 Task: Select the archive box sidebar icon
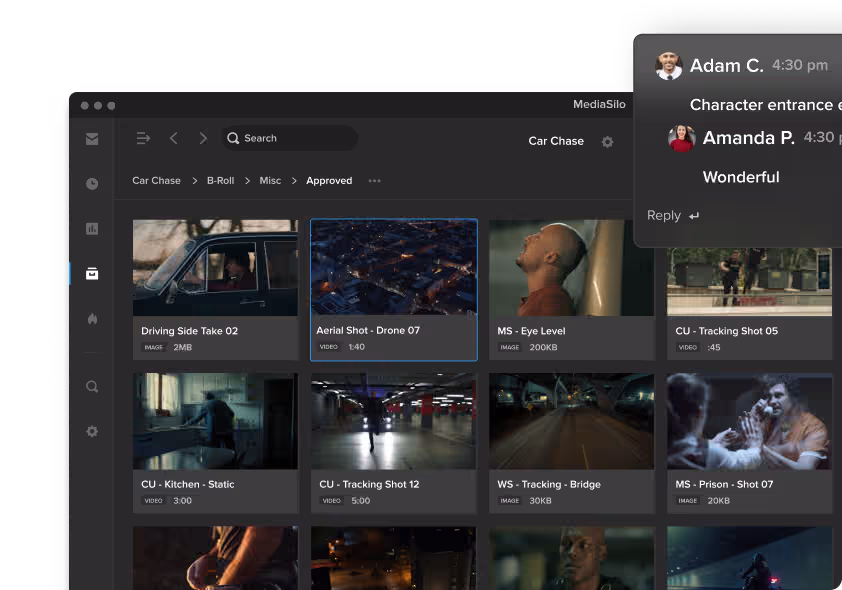pyautogui.click(x=92, y=274)
